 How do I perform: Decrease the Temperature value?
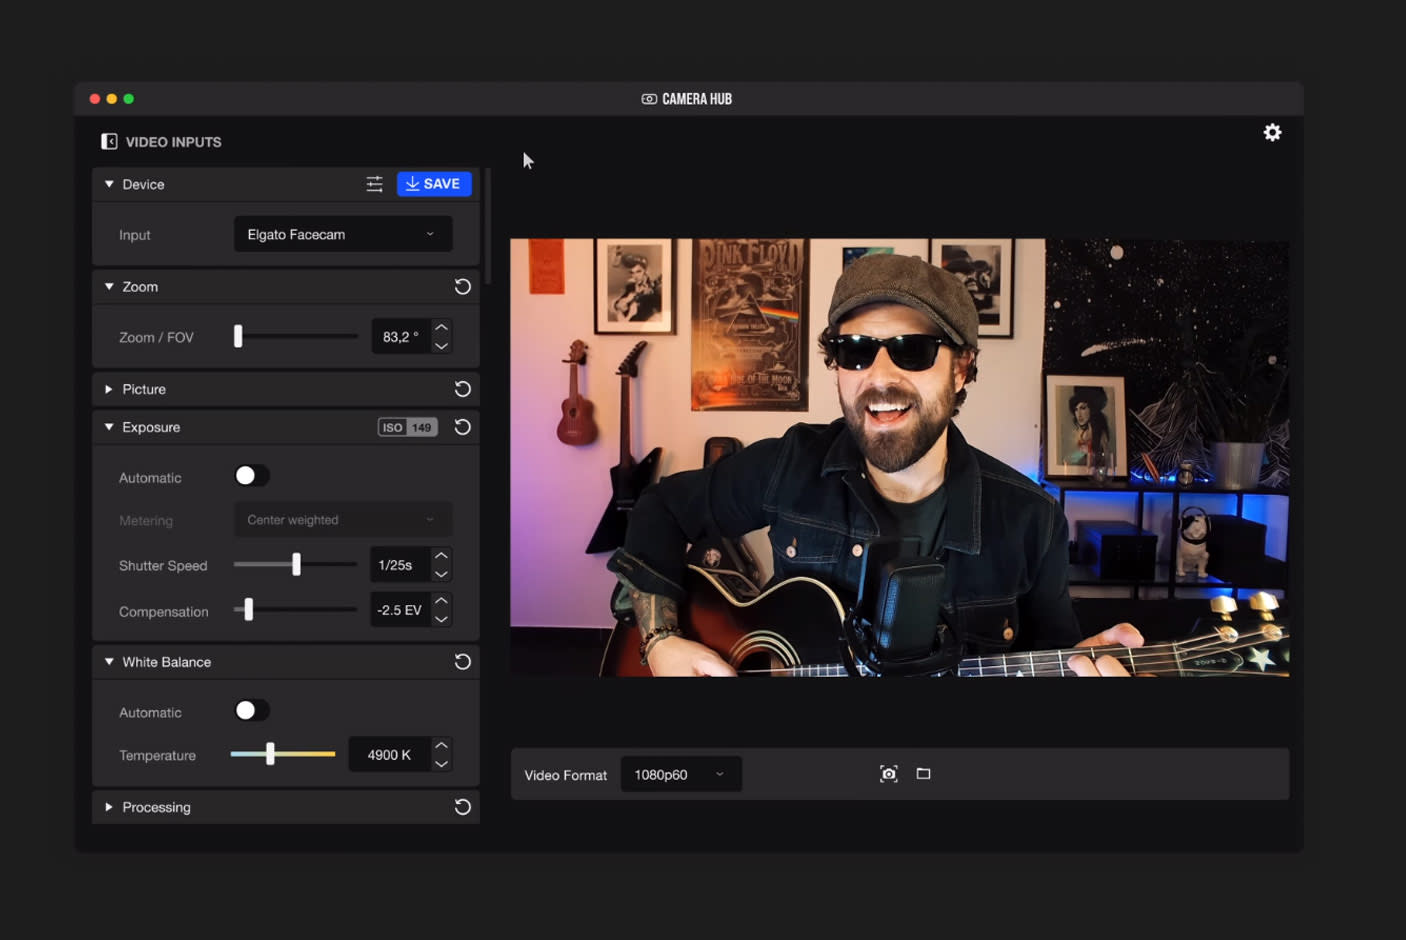441,764
